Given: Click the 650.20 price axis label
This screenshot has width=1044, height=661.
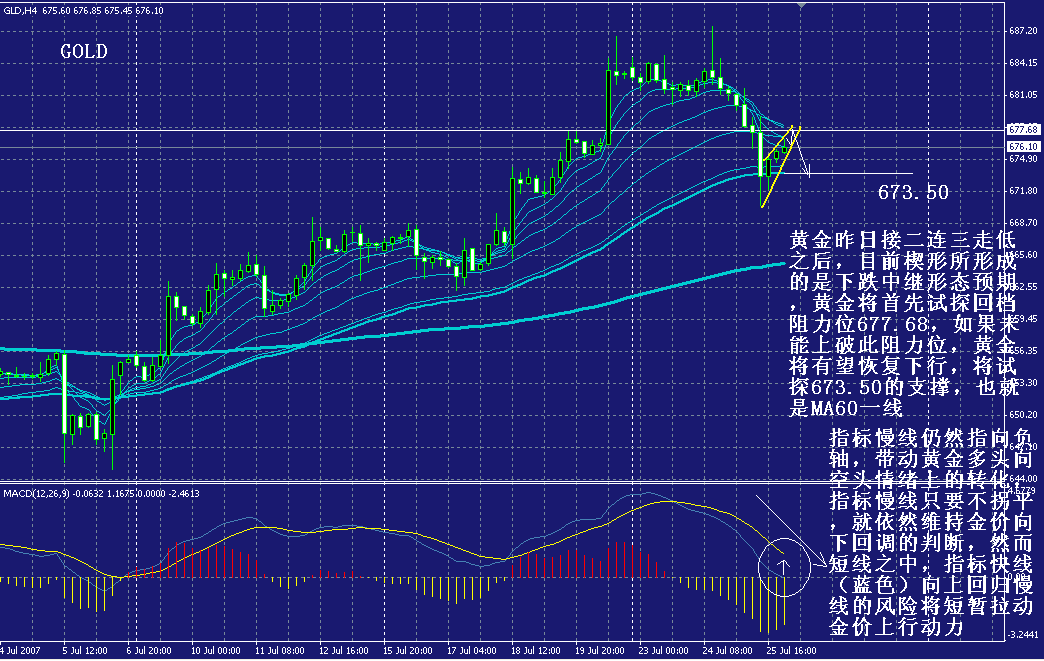Looking at the screenshot, I should [1023, 414].
